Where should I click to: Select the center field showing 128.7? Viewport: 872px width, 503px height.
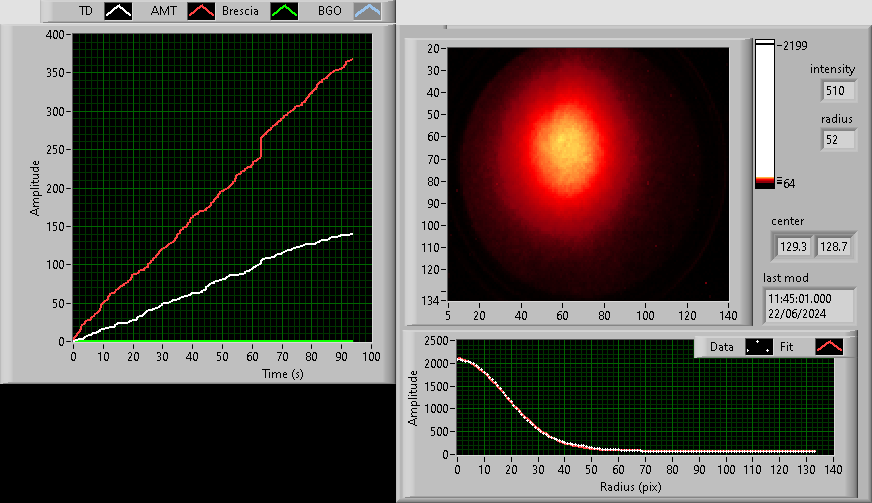(834, 245)
